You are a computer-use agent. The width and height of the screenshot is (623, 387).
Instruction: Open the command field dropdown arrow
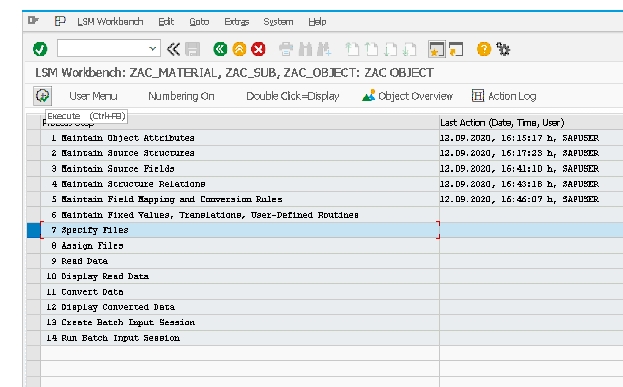[153, 48]
